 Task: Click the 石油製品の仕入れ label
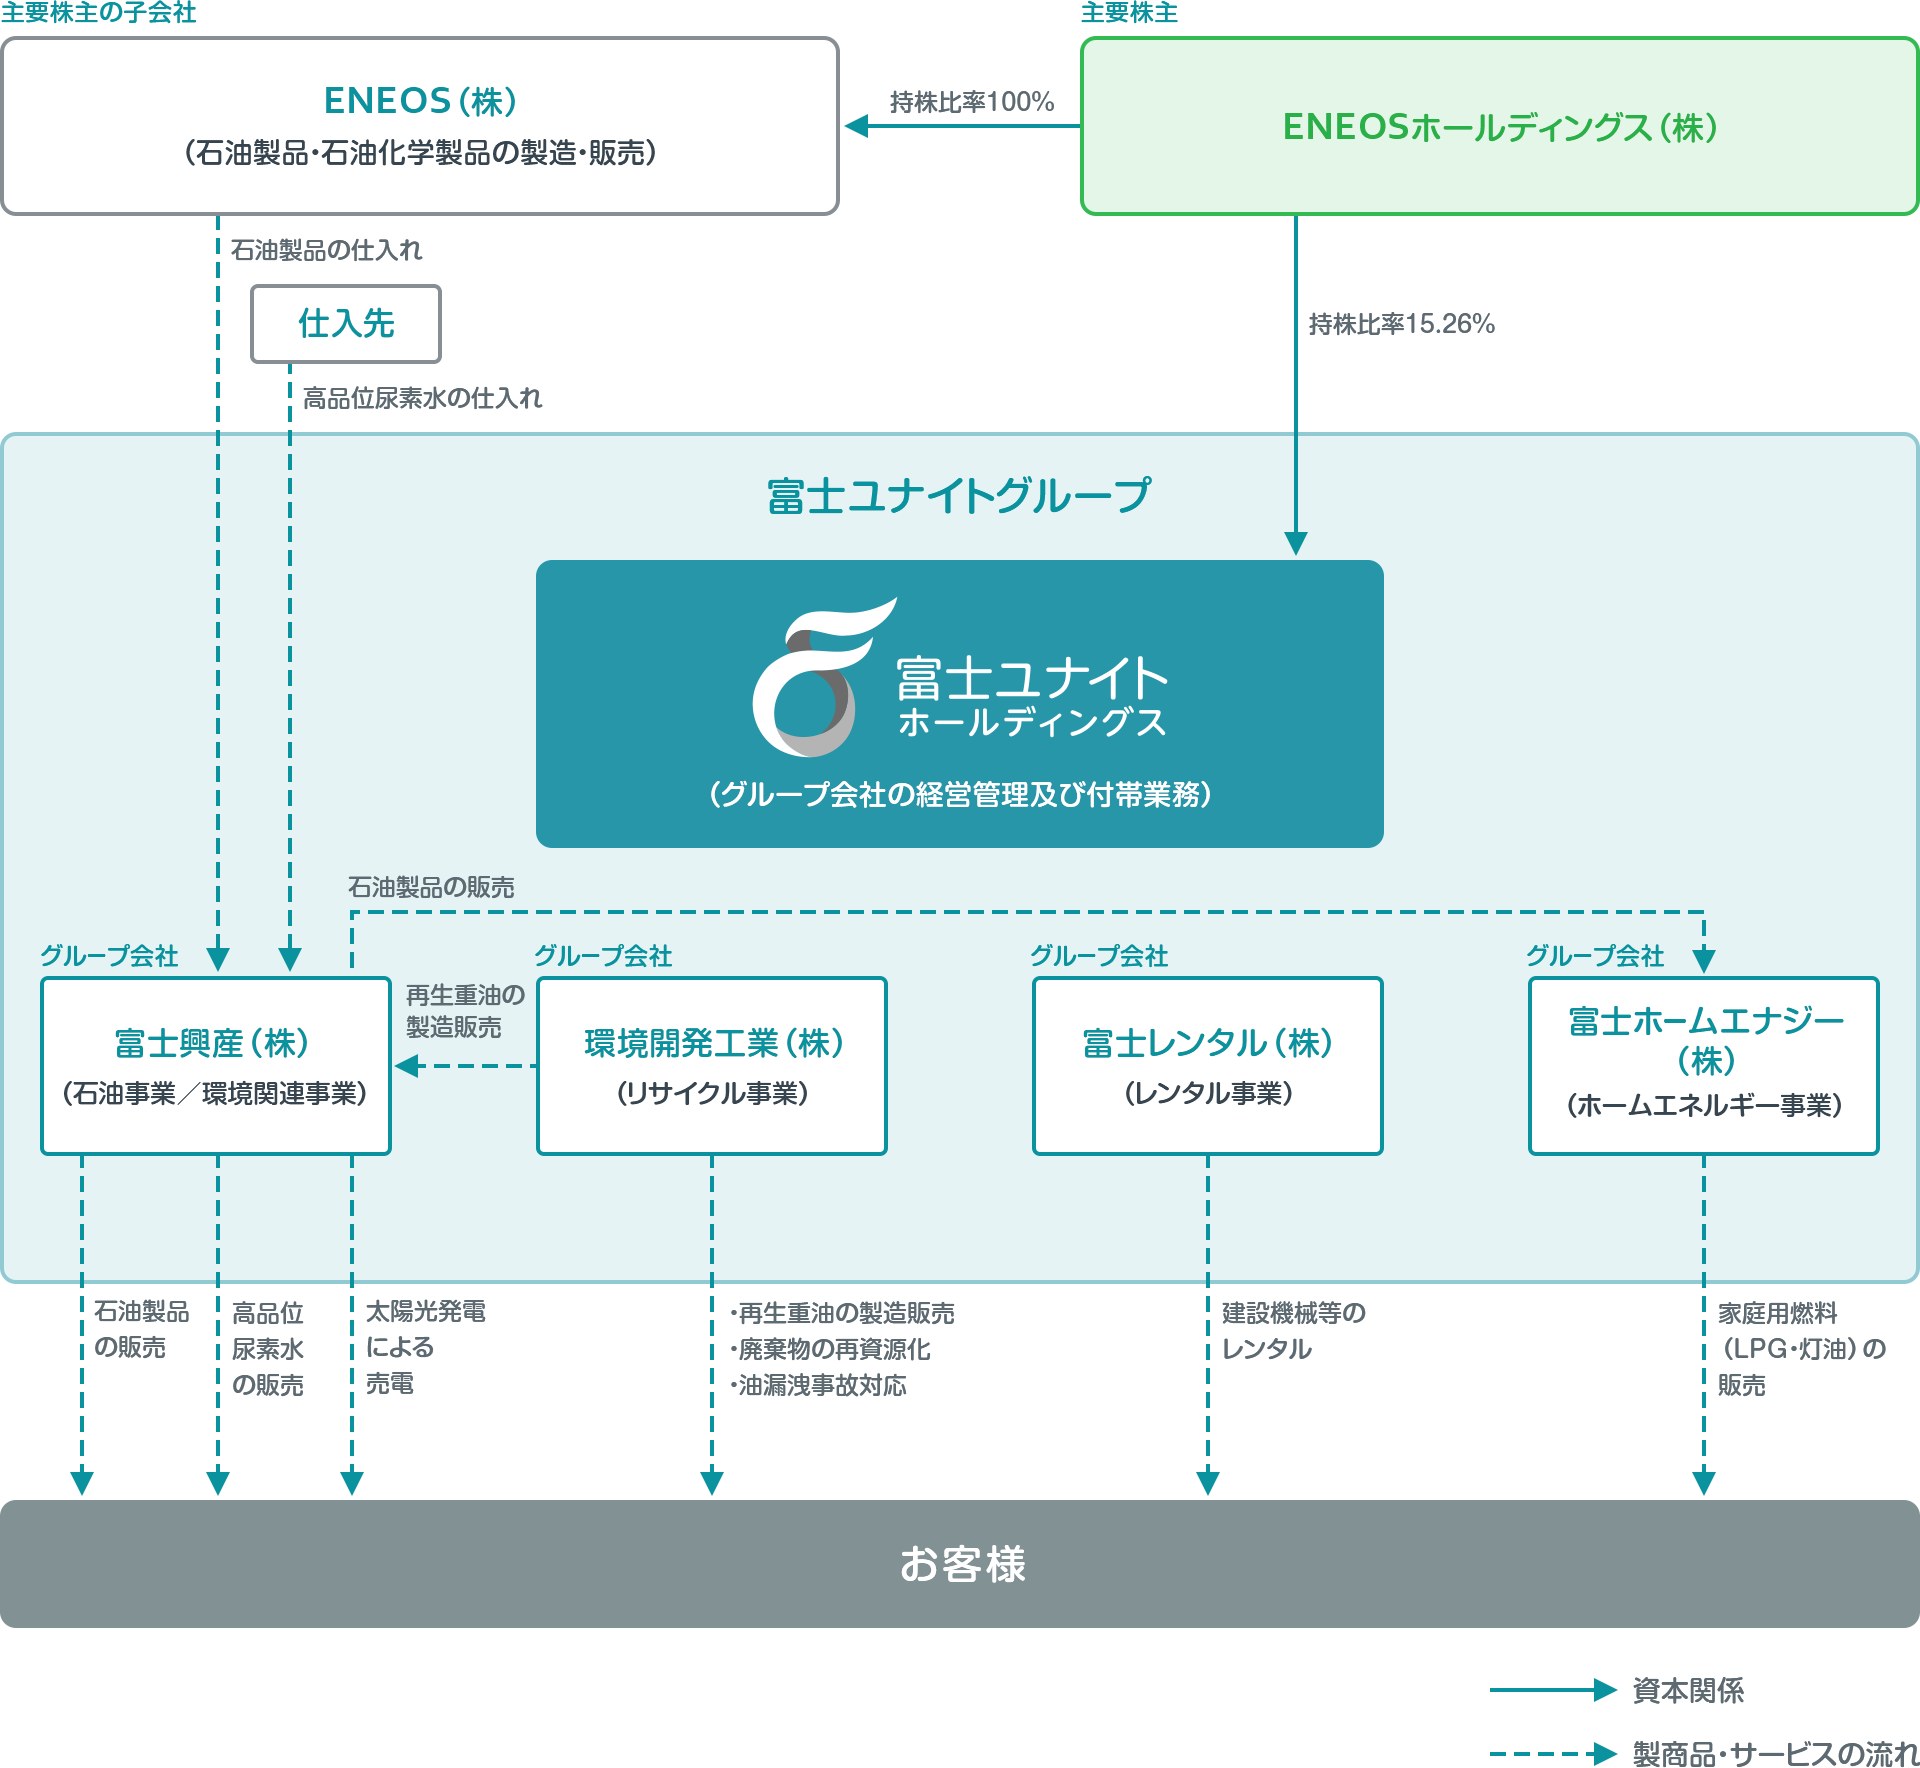point(326,250)
